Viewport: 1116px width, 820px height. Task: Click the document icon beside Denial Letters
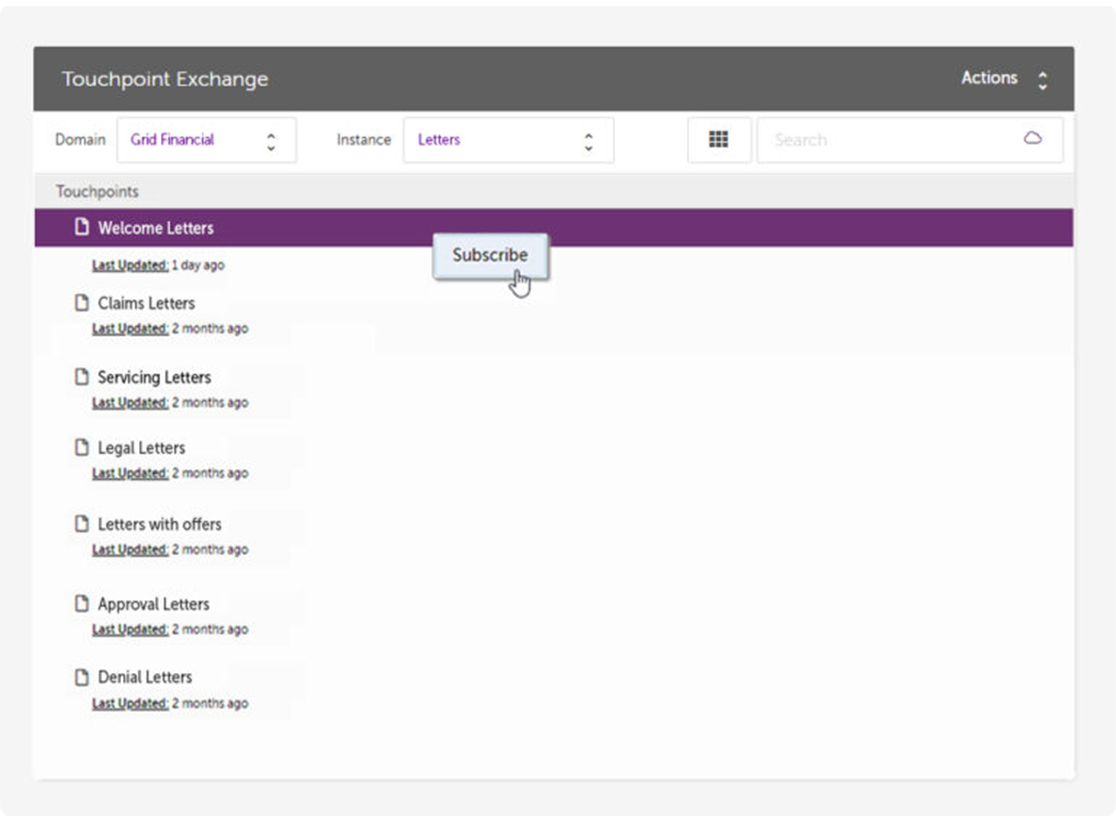[82, 677]
